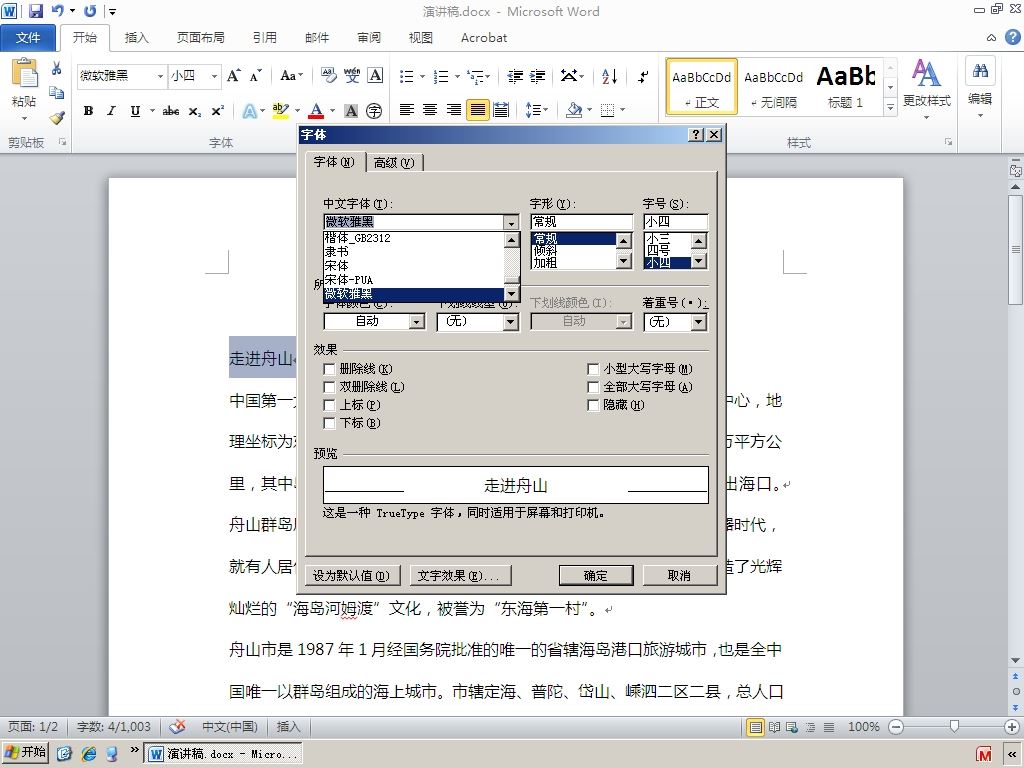The width and height of the screenshot is (1024, 768).
Task: Open the 着重号 emphasis mark dropdown
Action: (x=699, y=321)
